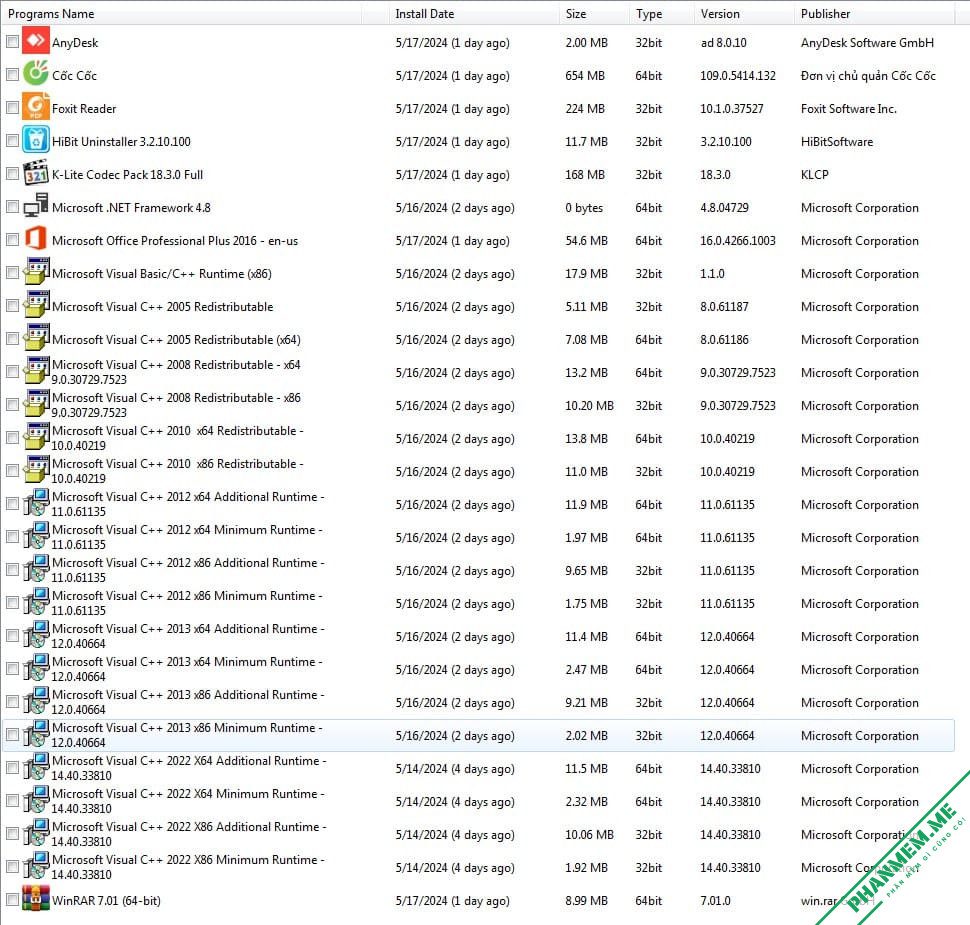Click the Visual C++ 2013 x86 Additional Runtime icon
Screen dimensions: 970x925
(36, 700)
